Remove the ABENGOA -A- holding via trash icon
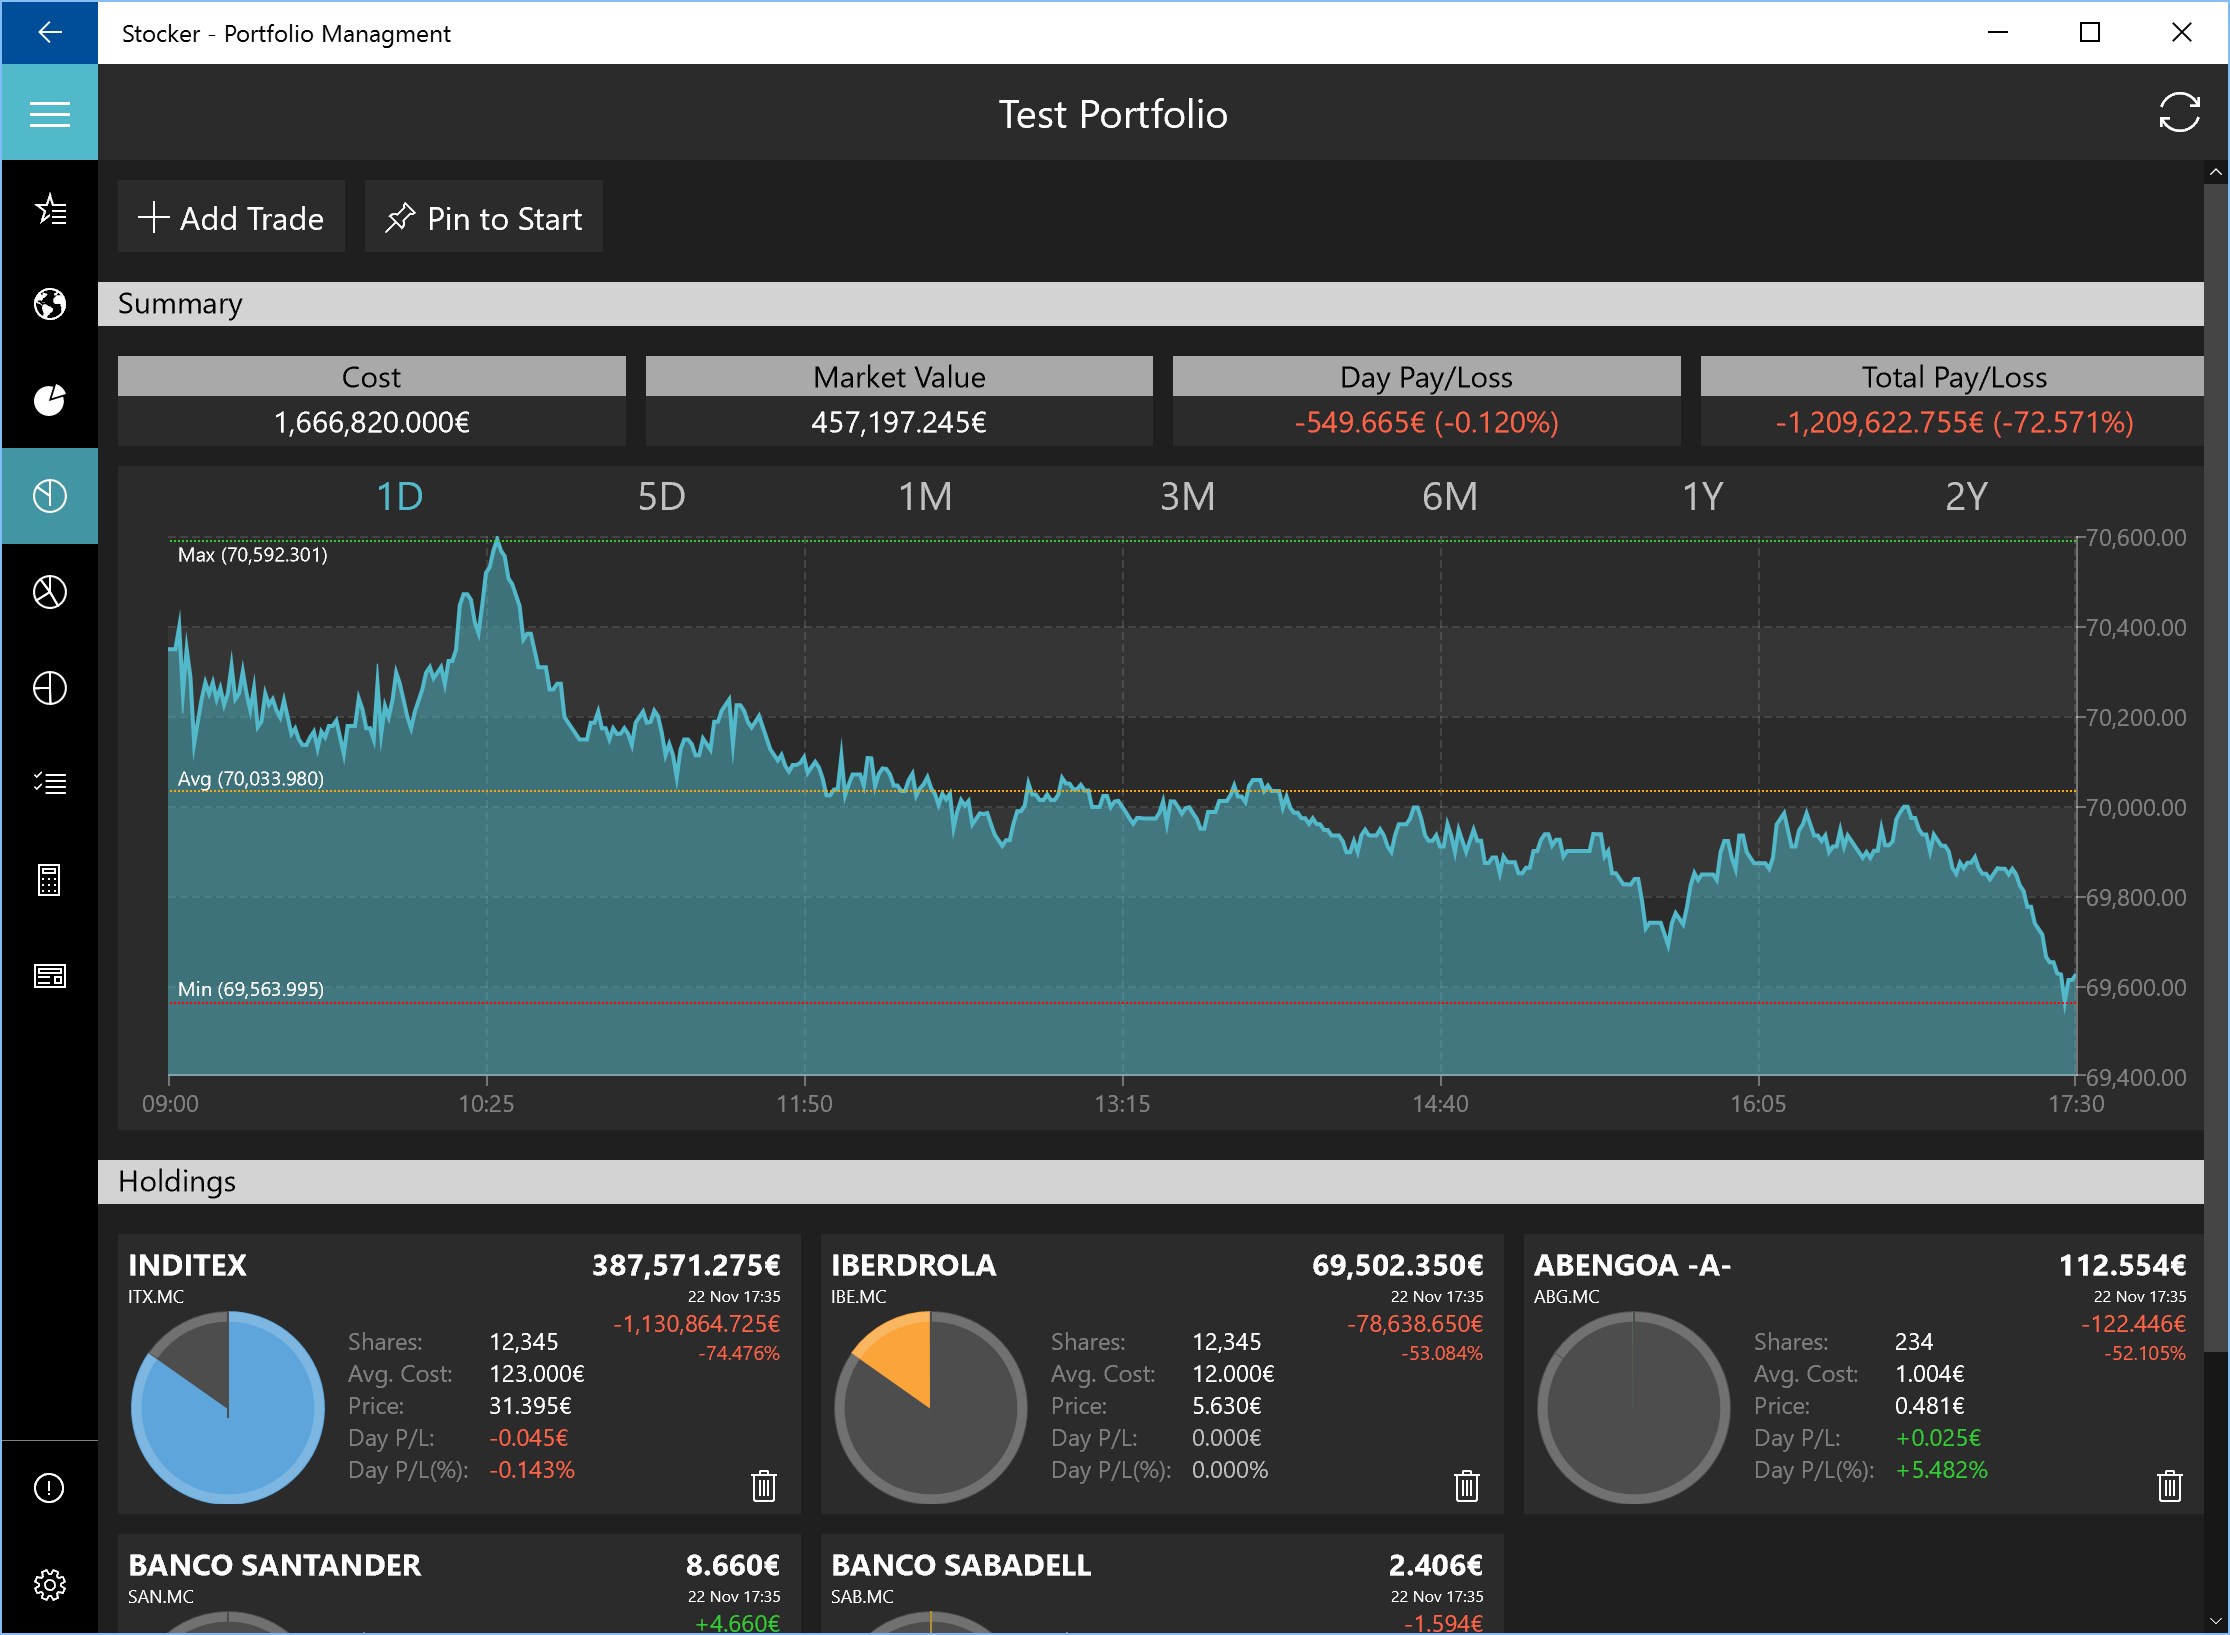This screenshot has width=2230, height=1635. [2169, 1486]
